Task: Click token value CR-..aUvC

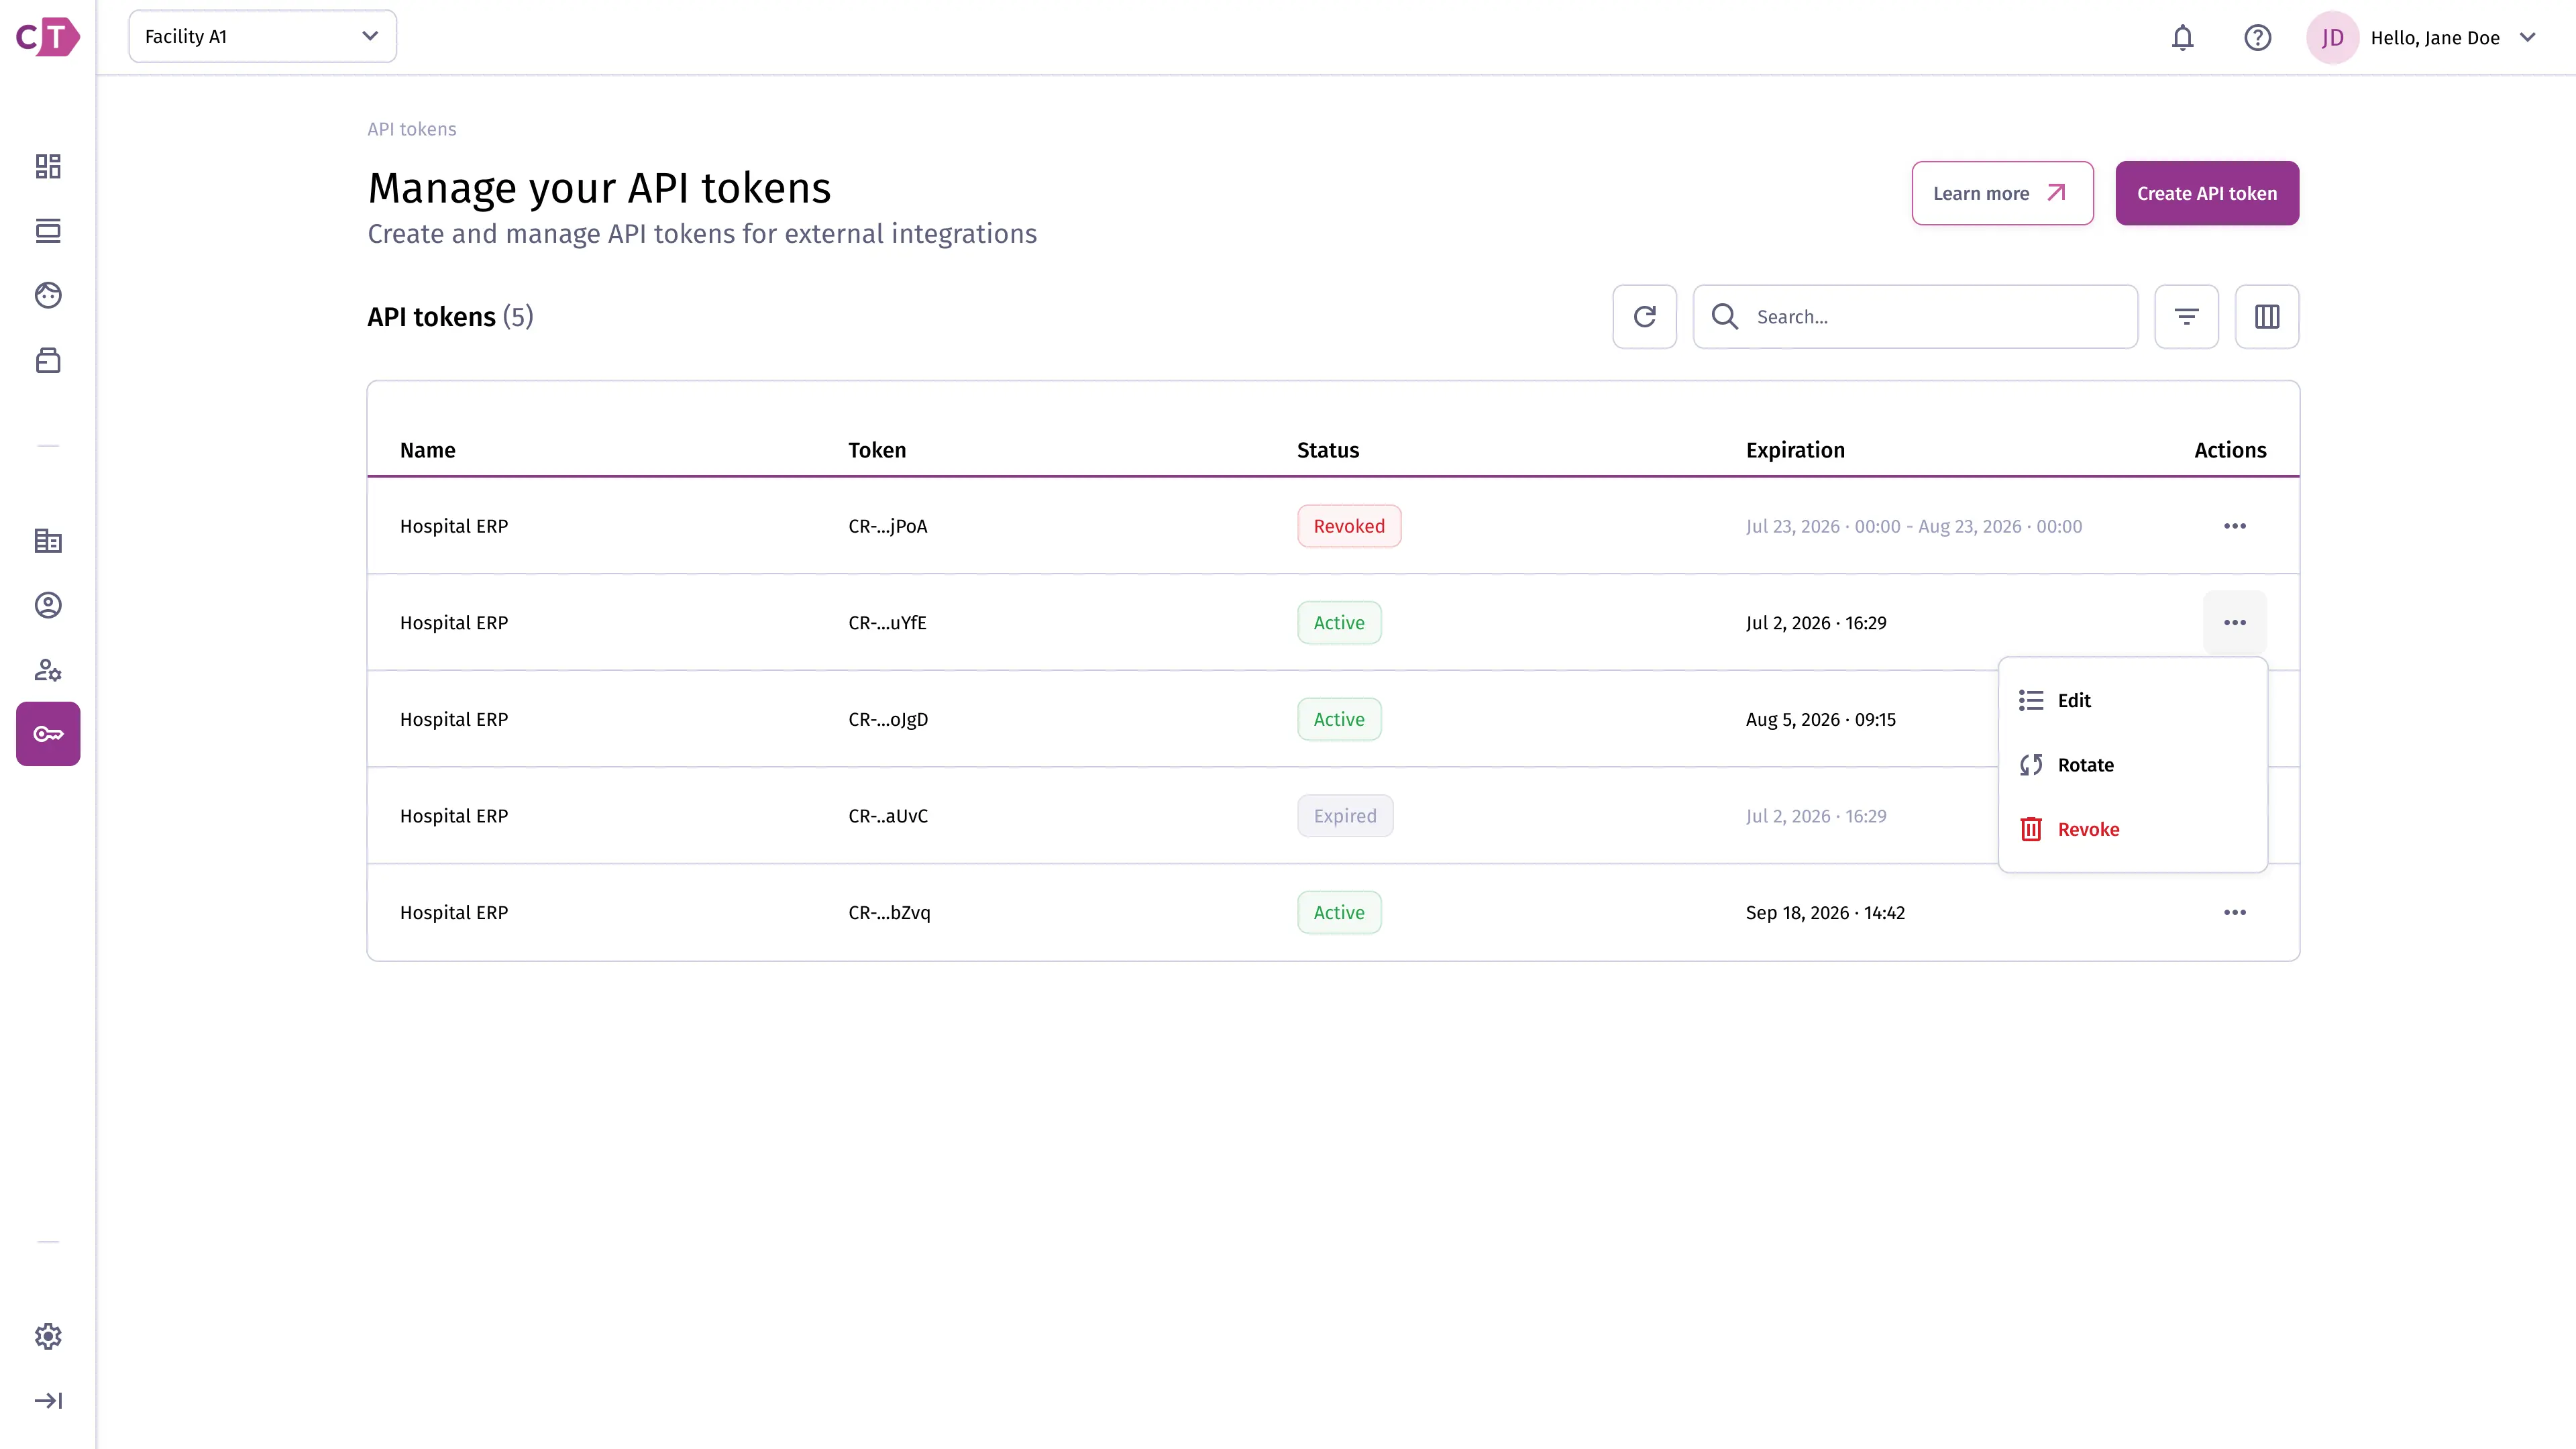Action: (888, 816)
